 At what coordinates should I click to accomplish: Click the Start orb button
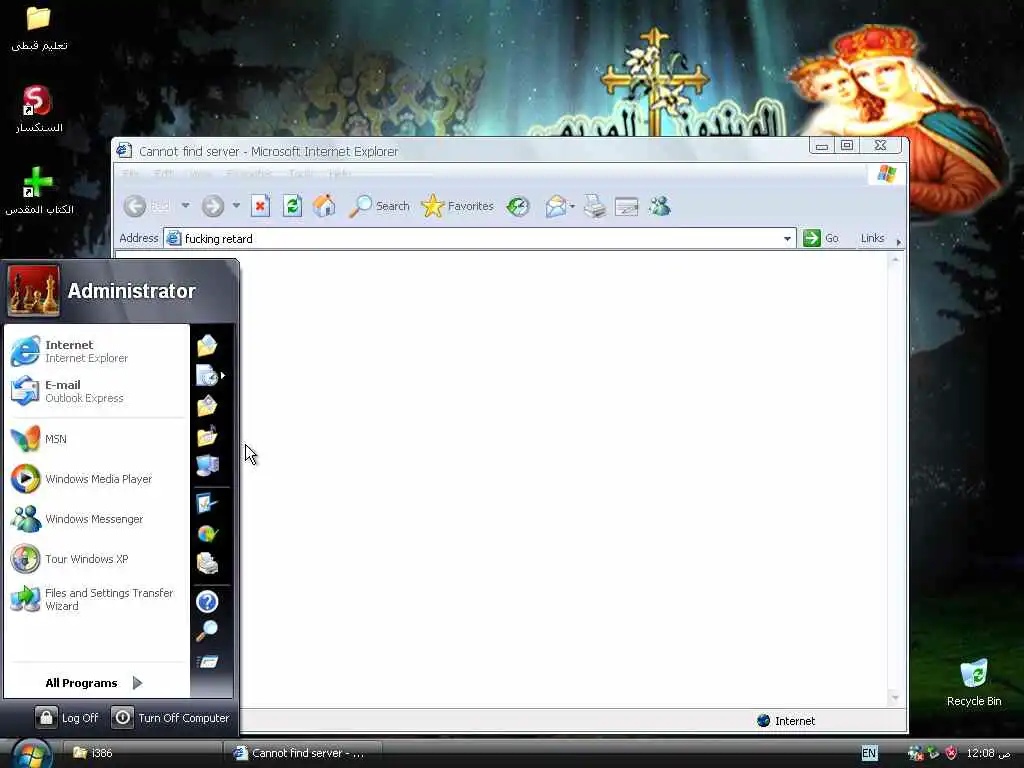point(31,754)
